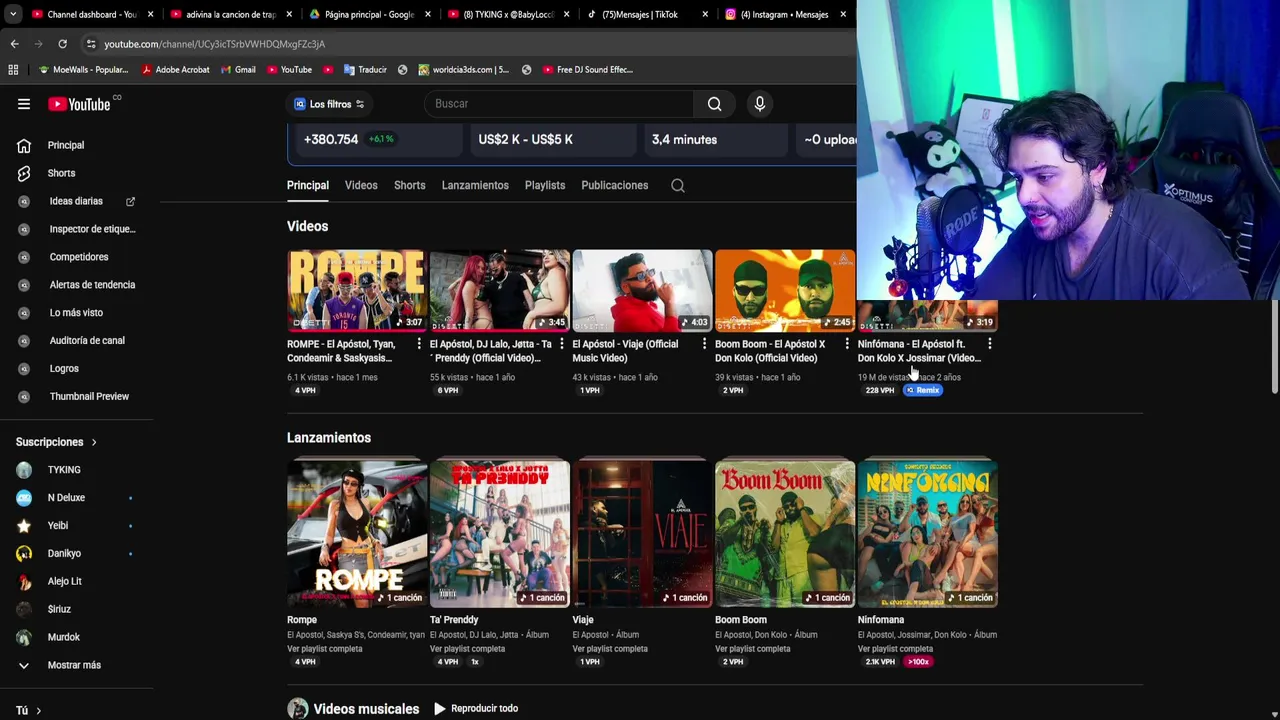
Task: Open Ninfomana release album cover
Action: 928,533
